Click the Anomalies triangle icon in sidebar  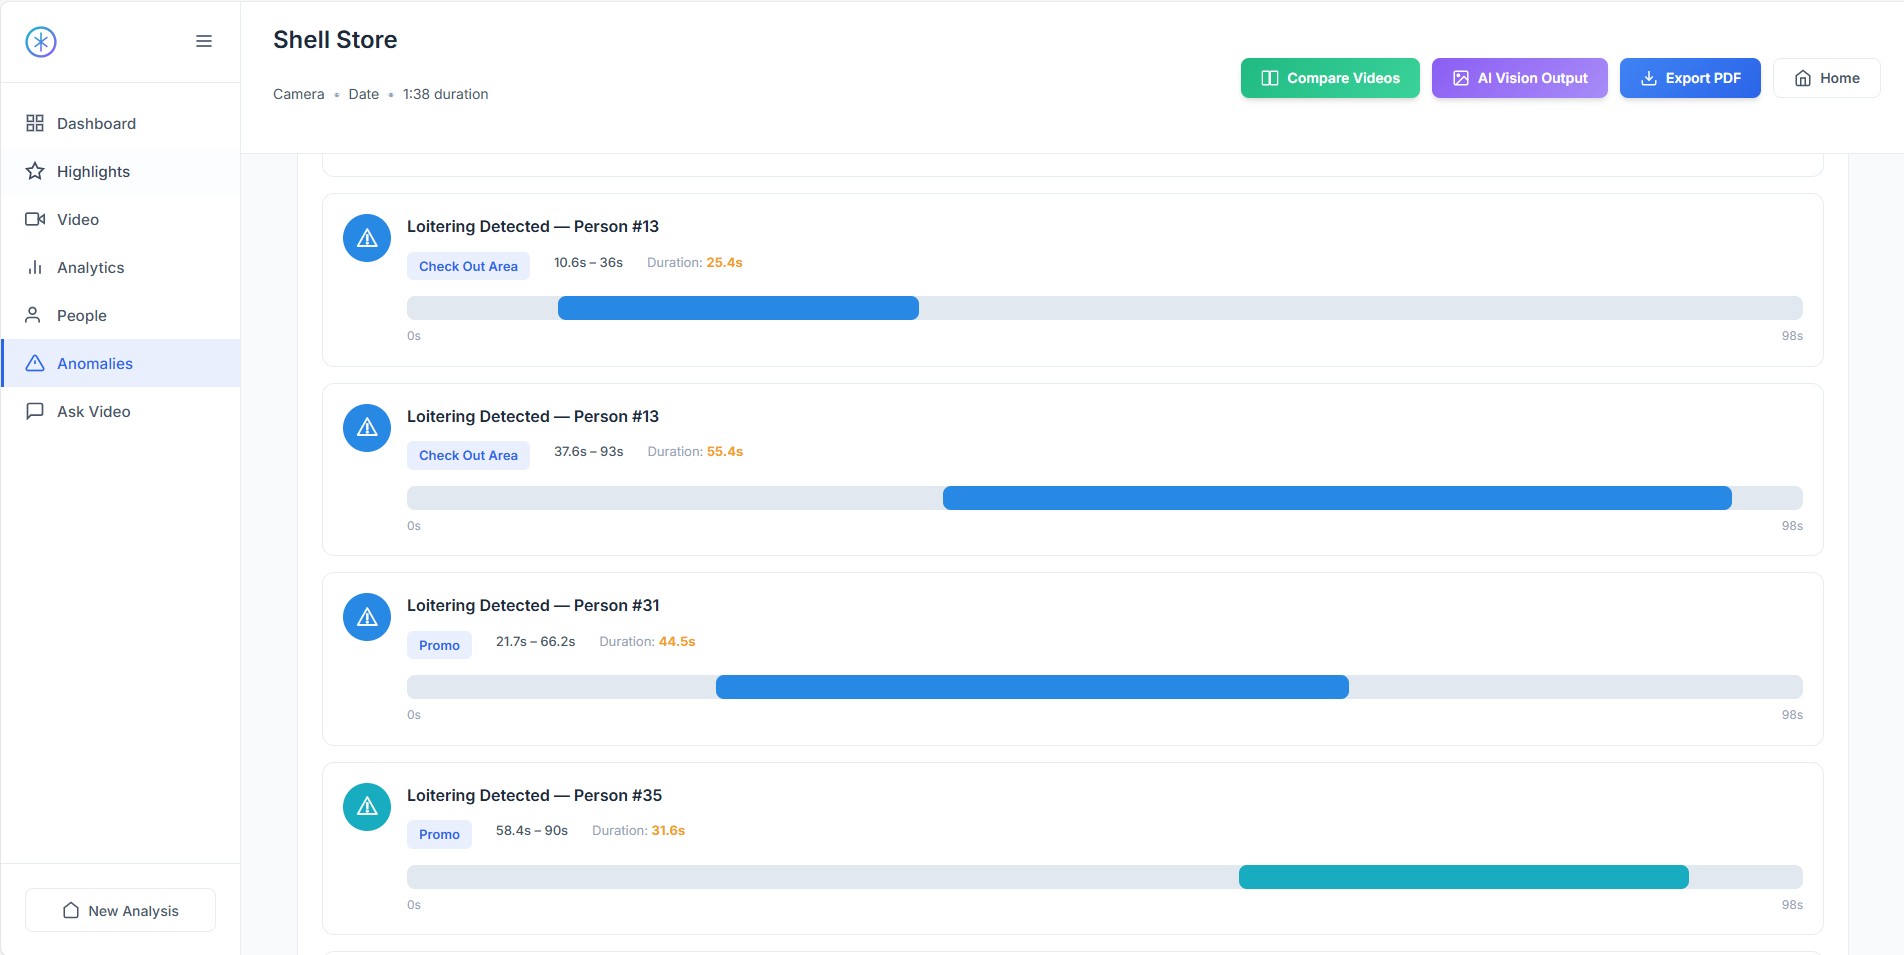tap(35, 363)
